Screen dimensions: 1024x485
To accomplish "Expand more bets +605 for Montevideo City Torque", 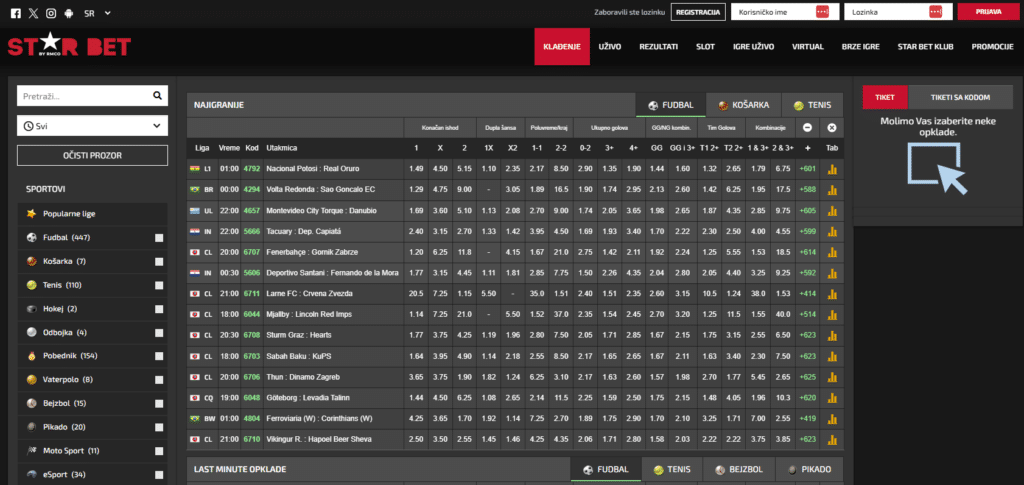I will [807, 211].
